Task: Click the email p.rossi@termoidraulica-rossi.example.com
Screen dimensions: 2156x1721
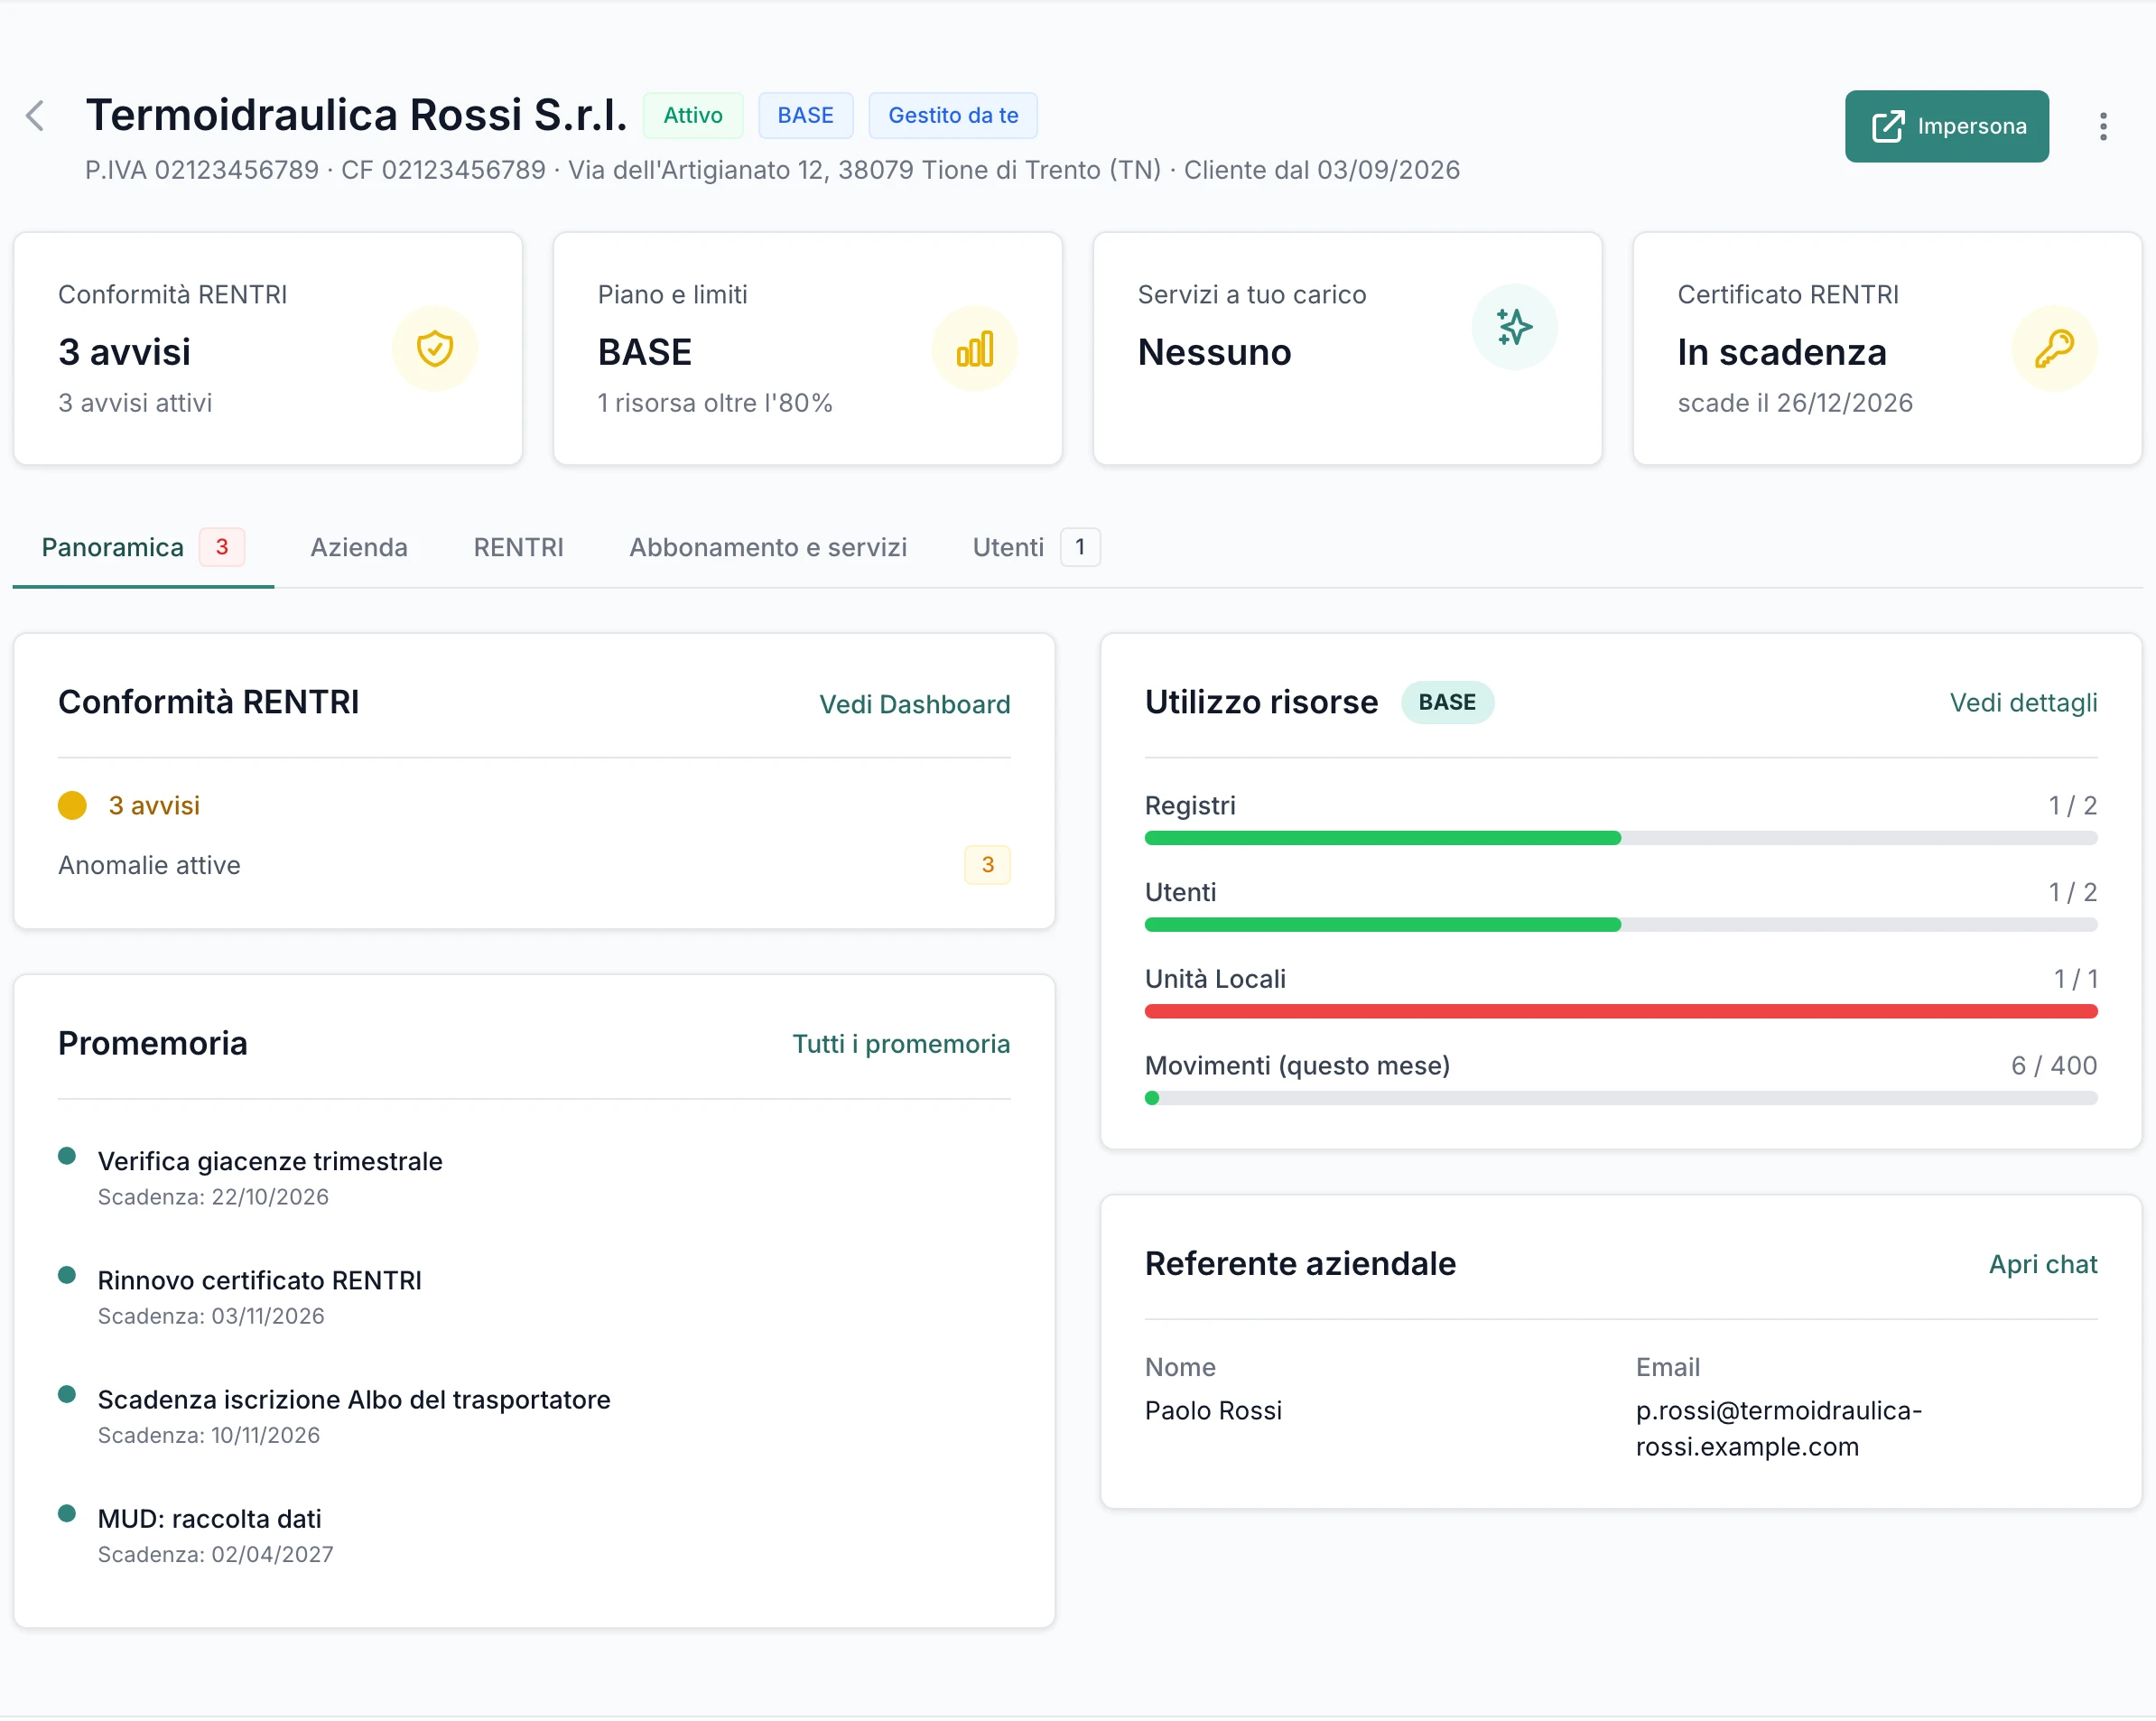Action: click(x=1778, y=1429)
